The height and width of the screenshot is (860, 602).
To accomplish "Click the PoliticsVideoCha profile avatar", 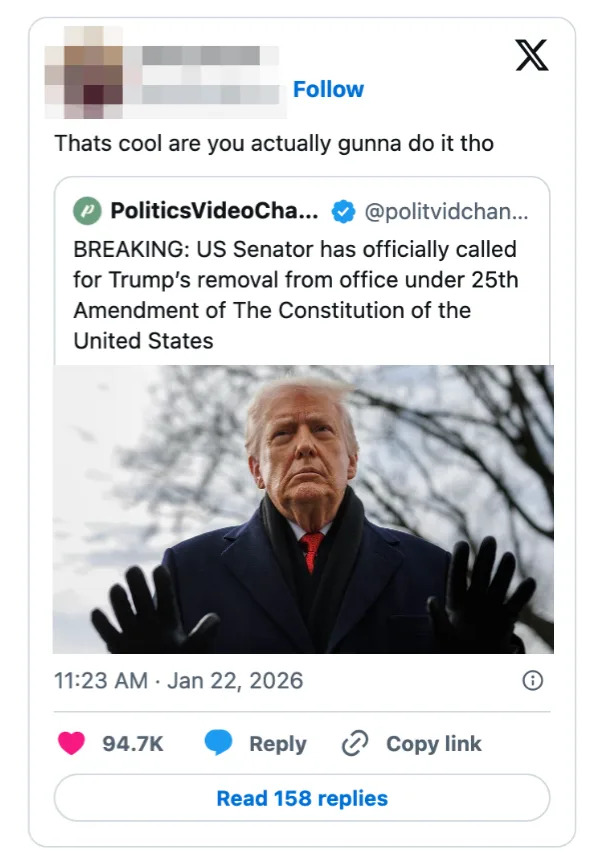I will [x=86, y=211].
